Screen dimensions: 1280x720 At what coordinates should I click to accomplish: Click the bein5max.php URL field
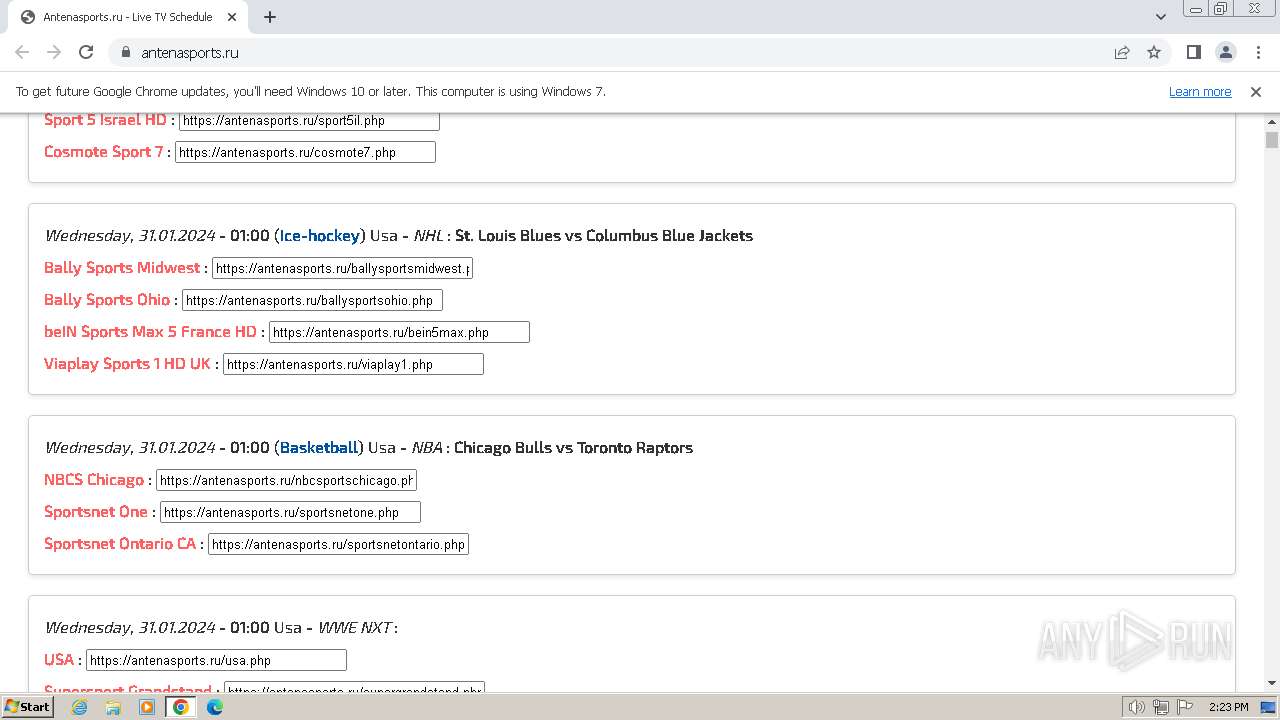point(399,332)
